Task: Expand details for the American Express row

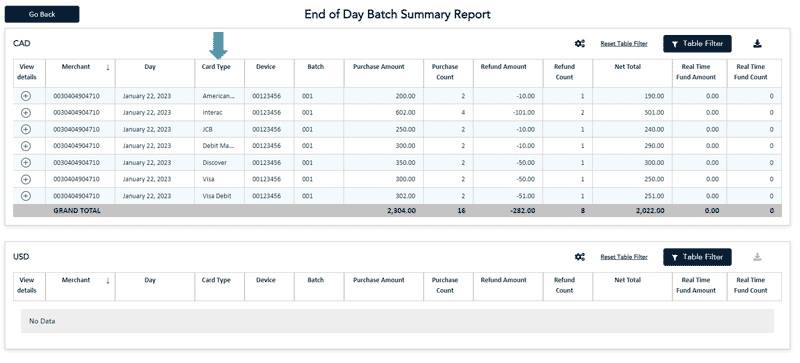Action: coord(26,96)
